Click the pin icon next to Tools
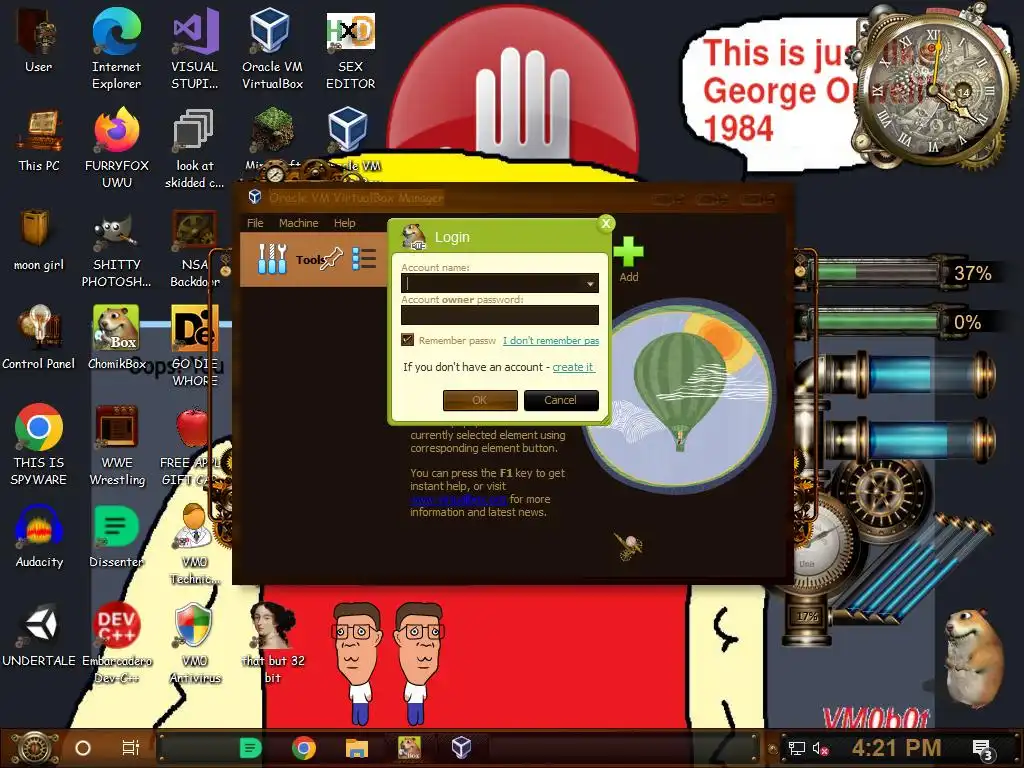The height and width of the screenshot is (768, 1024). coord(332,259)
